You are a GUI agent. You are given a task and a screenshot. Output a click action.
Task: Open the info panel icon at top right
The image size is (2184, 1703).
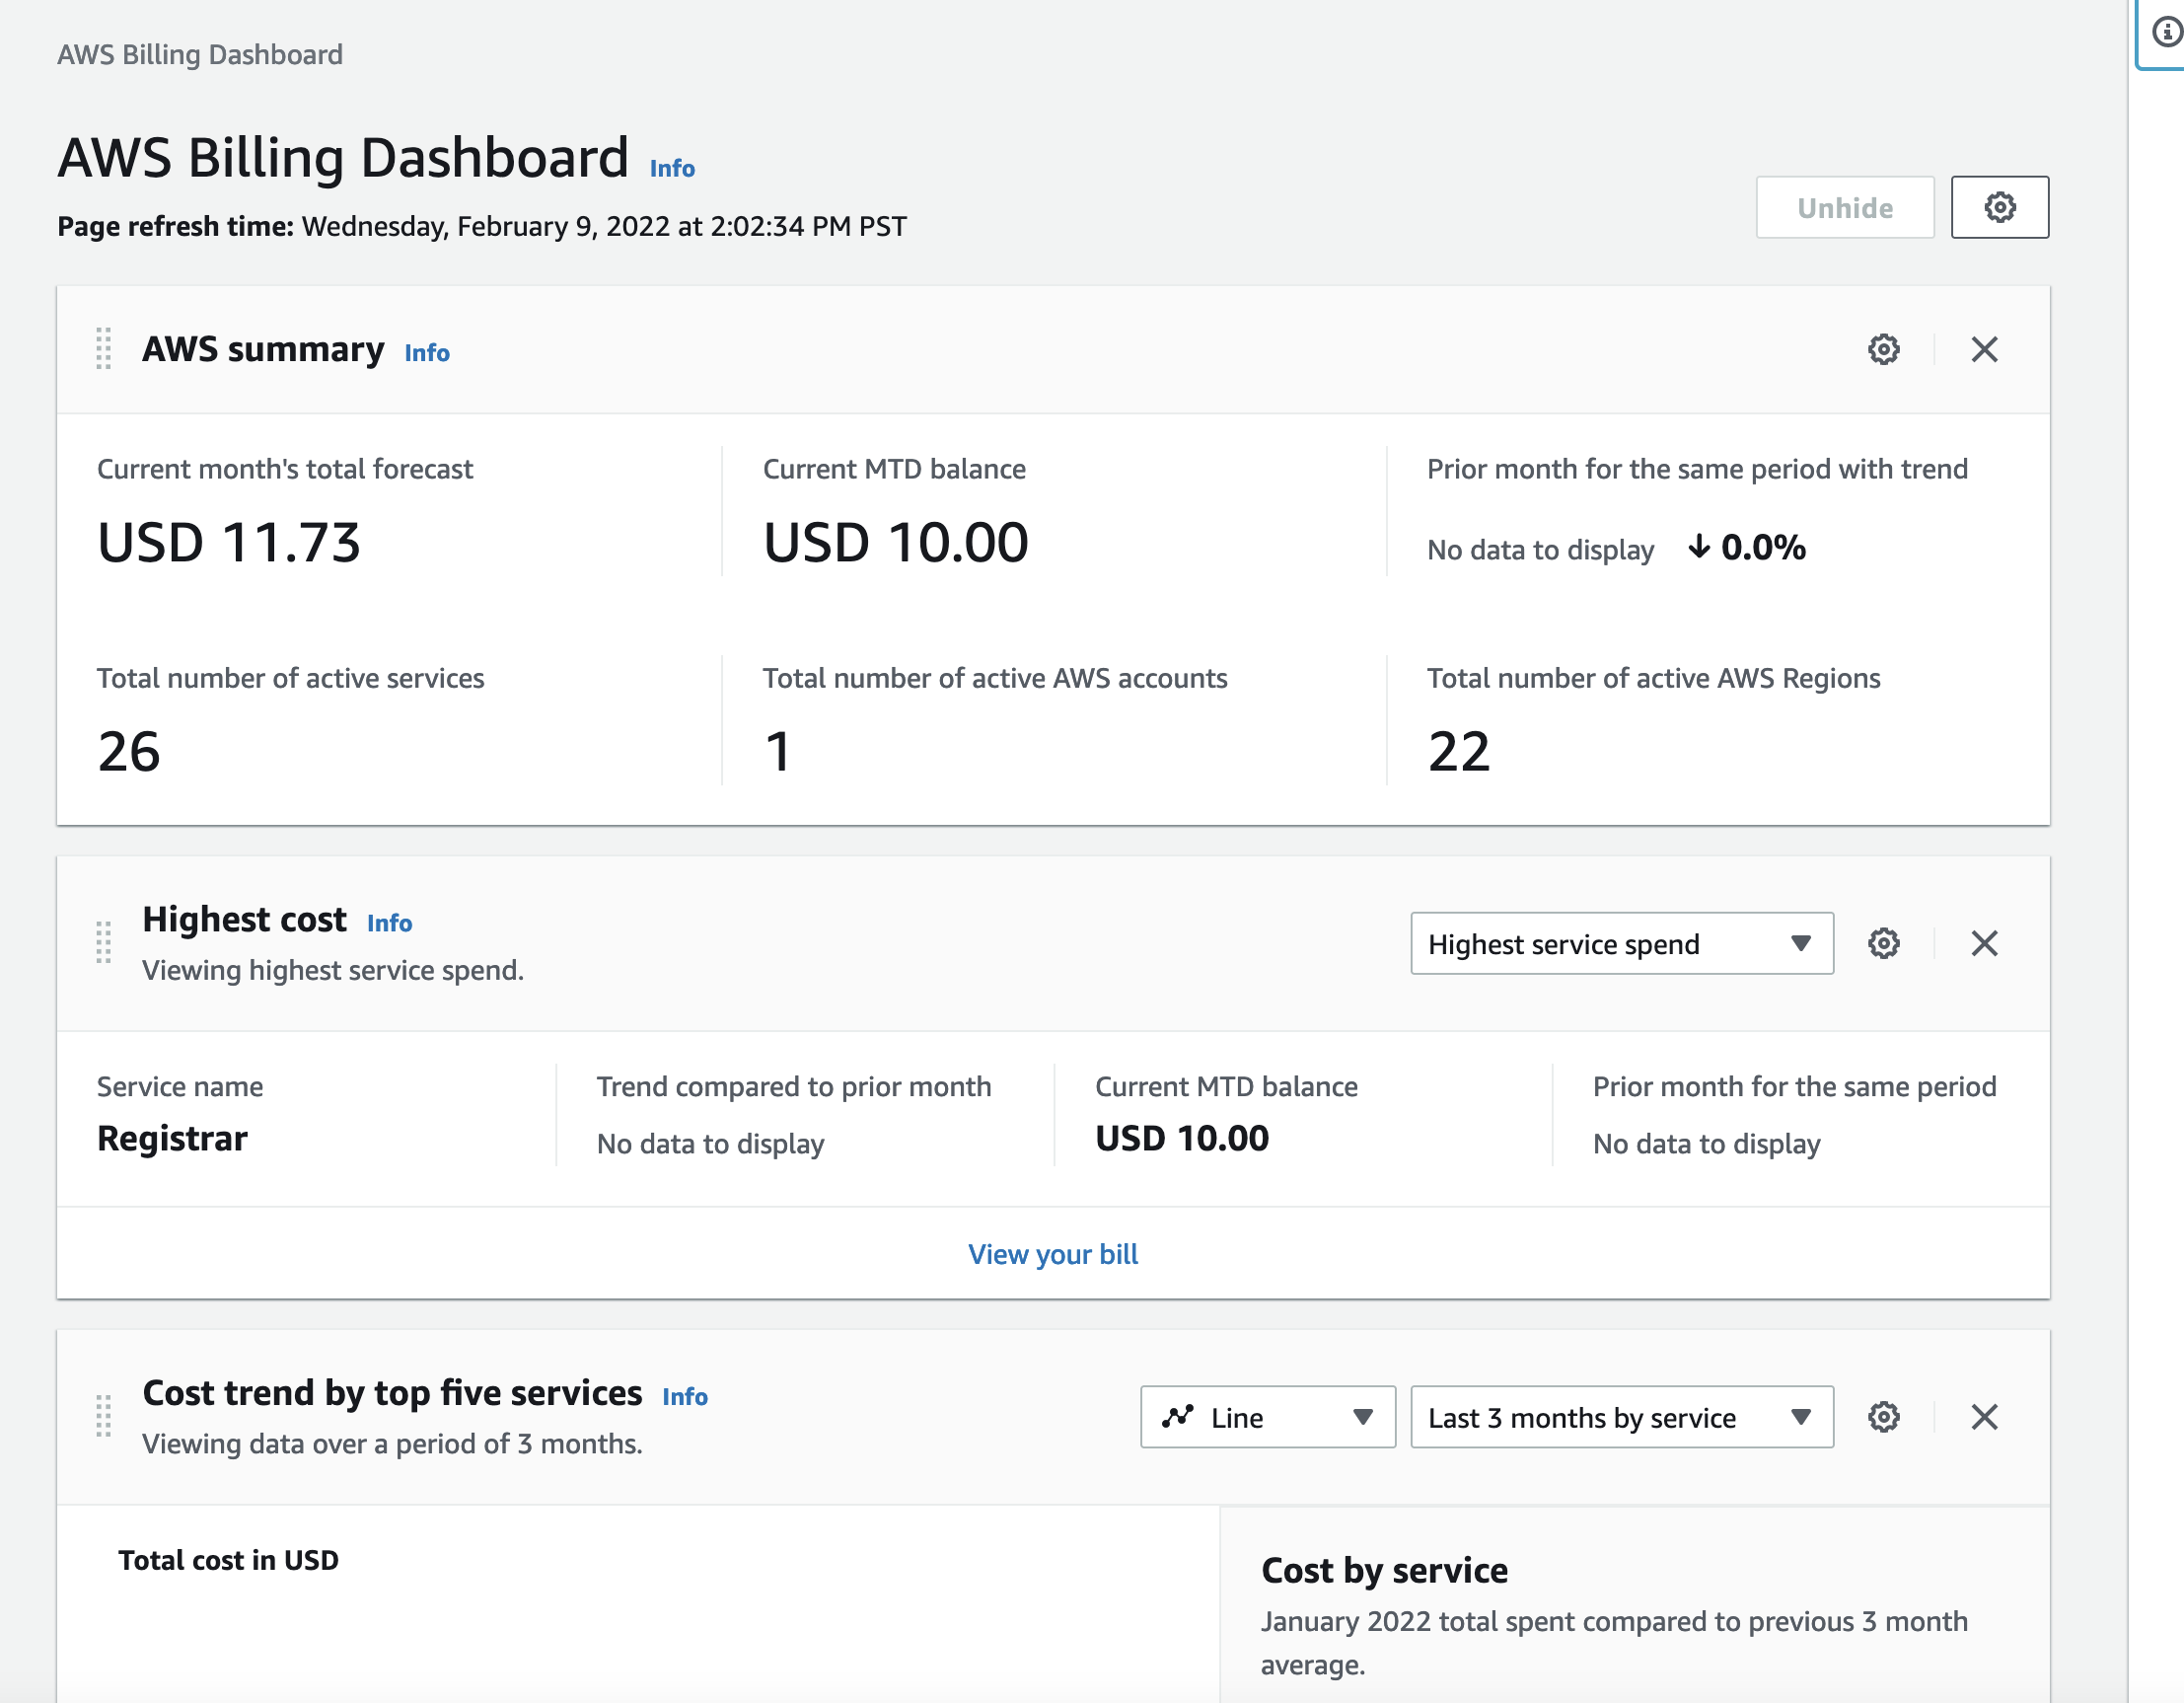[x=2166, y=33]
